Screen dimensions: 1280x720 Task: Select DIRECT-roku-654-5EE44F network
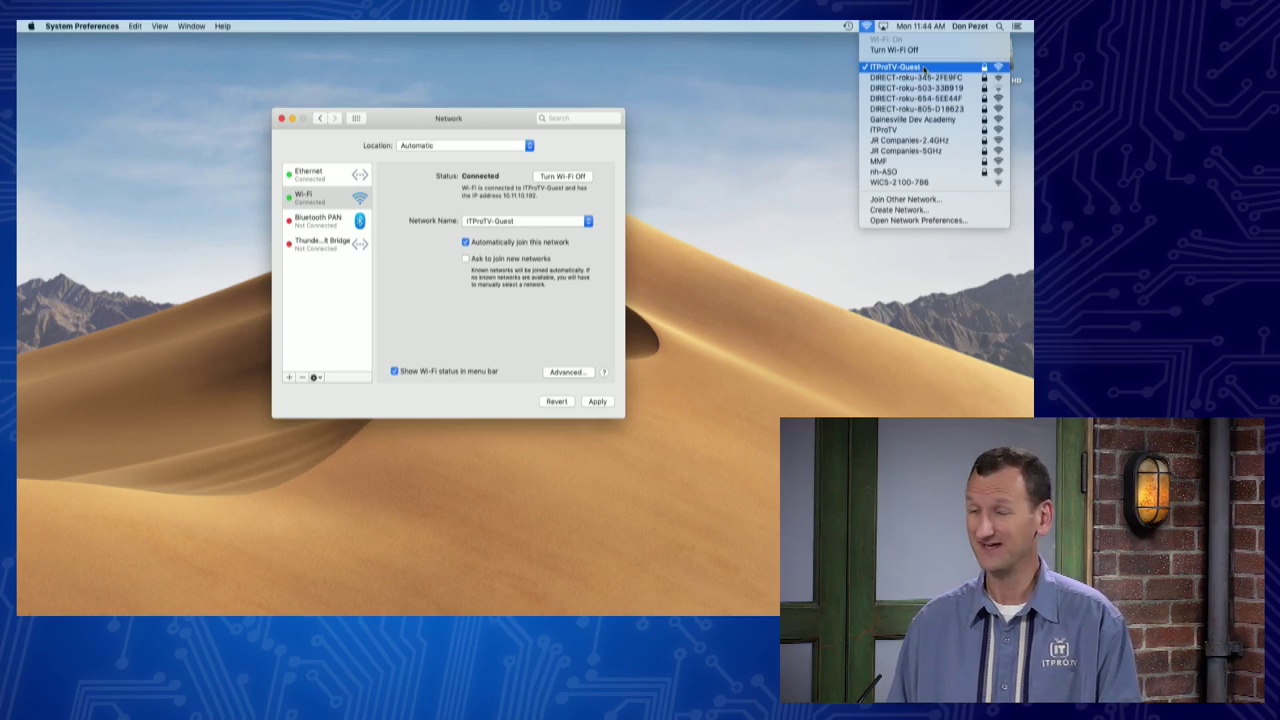pos(934,99)
